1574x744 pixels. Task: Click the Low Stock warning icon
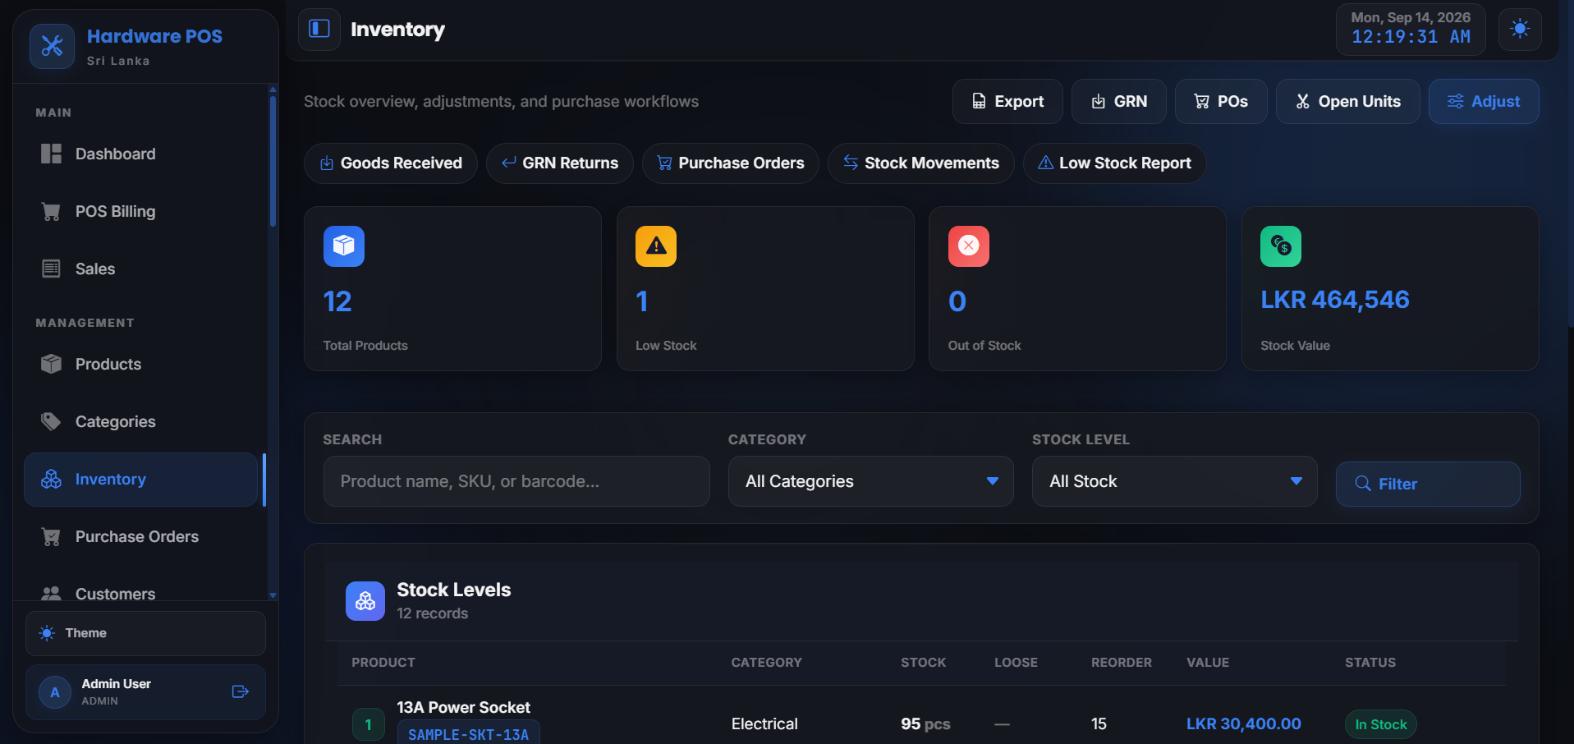point(656,246)
